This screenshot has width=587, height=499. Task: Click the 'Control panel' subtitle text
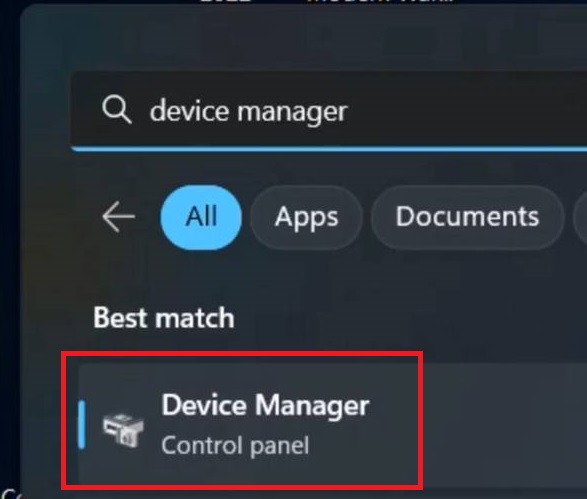pyautogui.click(x=235, y=446)
